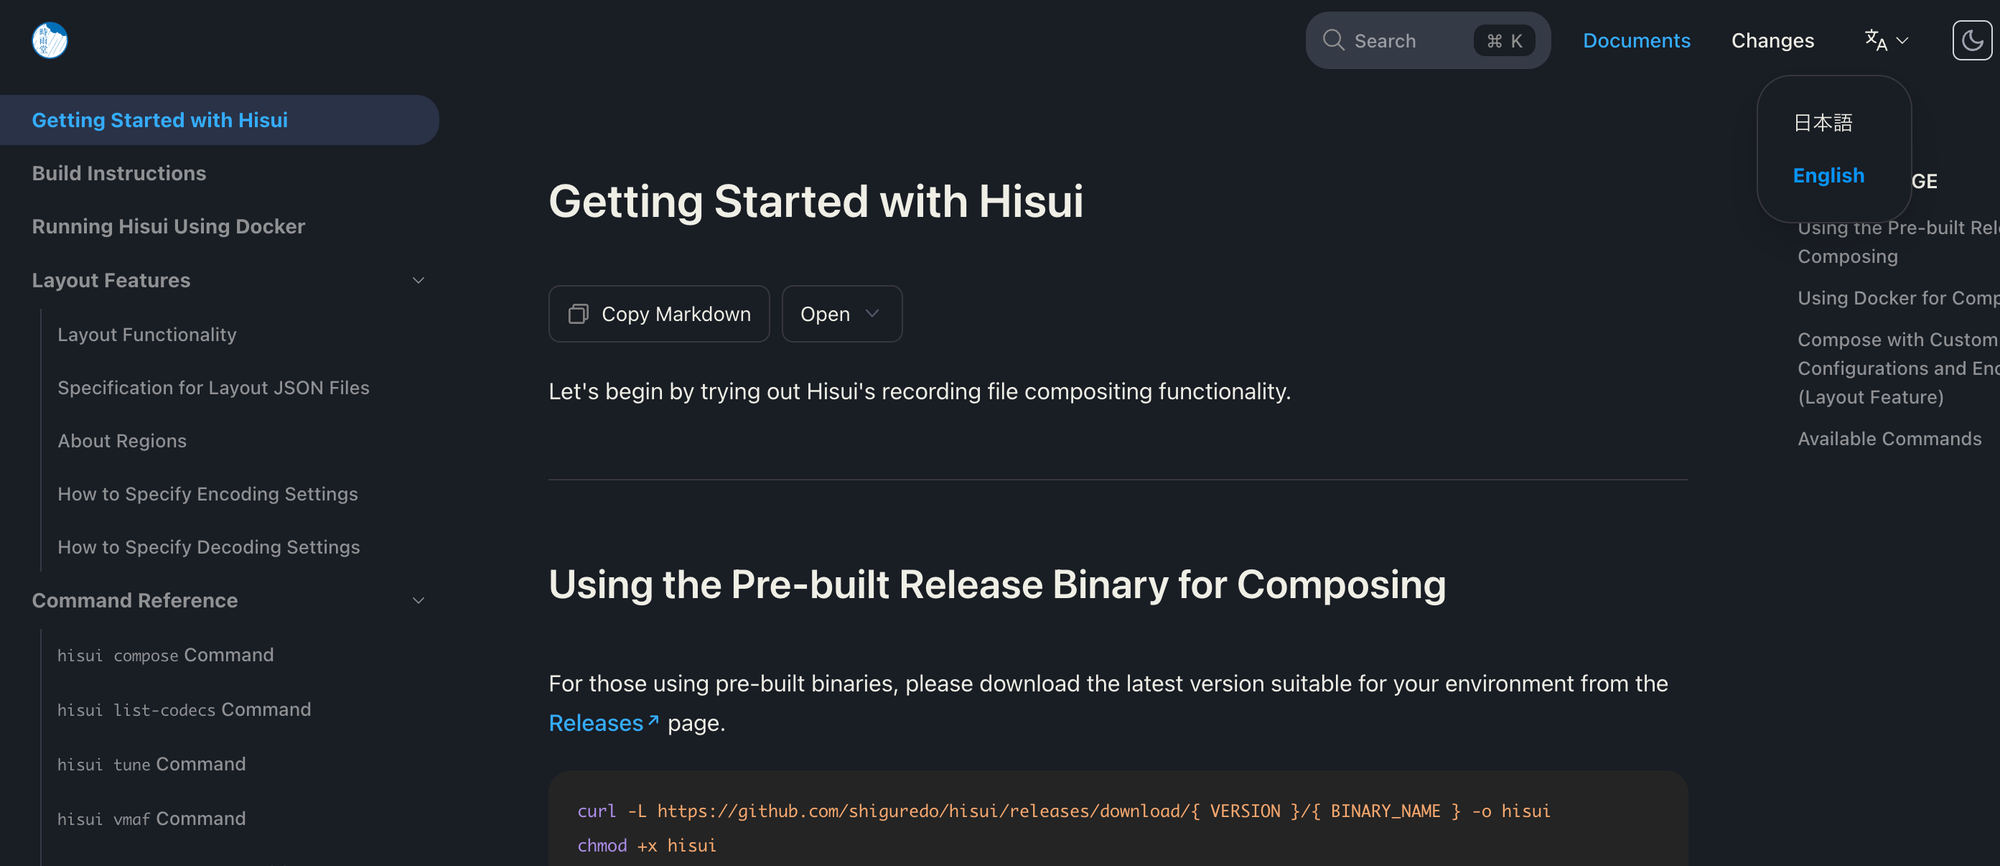This screenshot has width=2000, height=866.
Task: Select 日本語 from language menu
Action: pyautogui.click(x=1823, y=123)
